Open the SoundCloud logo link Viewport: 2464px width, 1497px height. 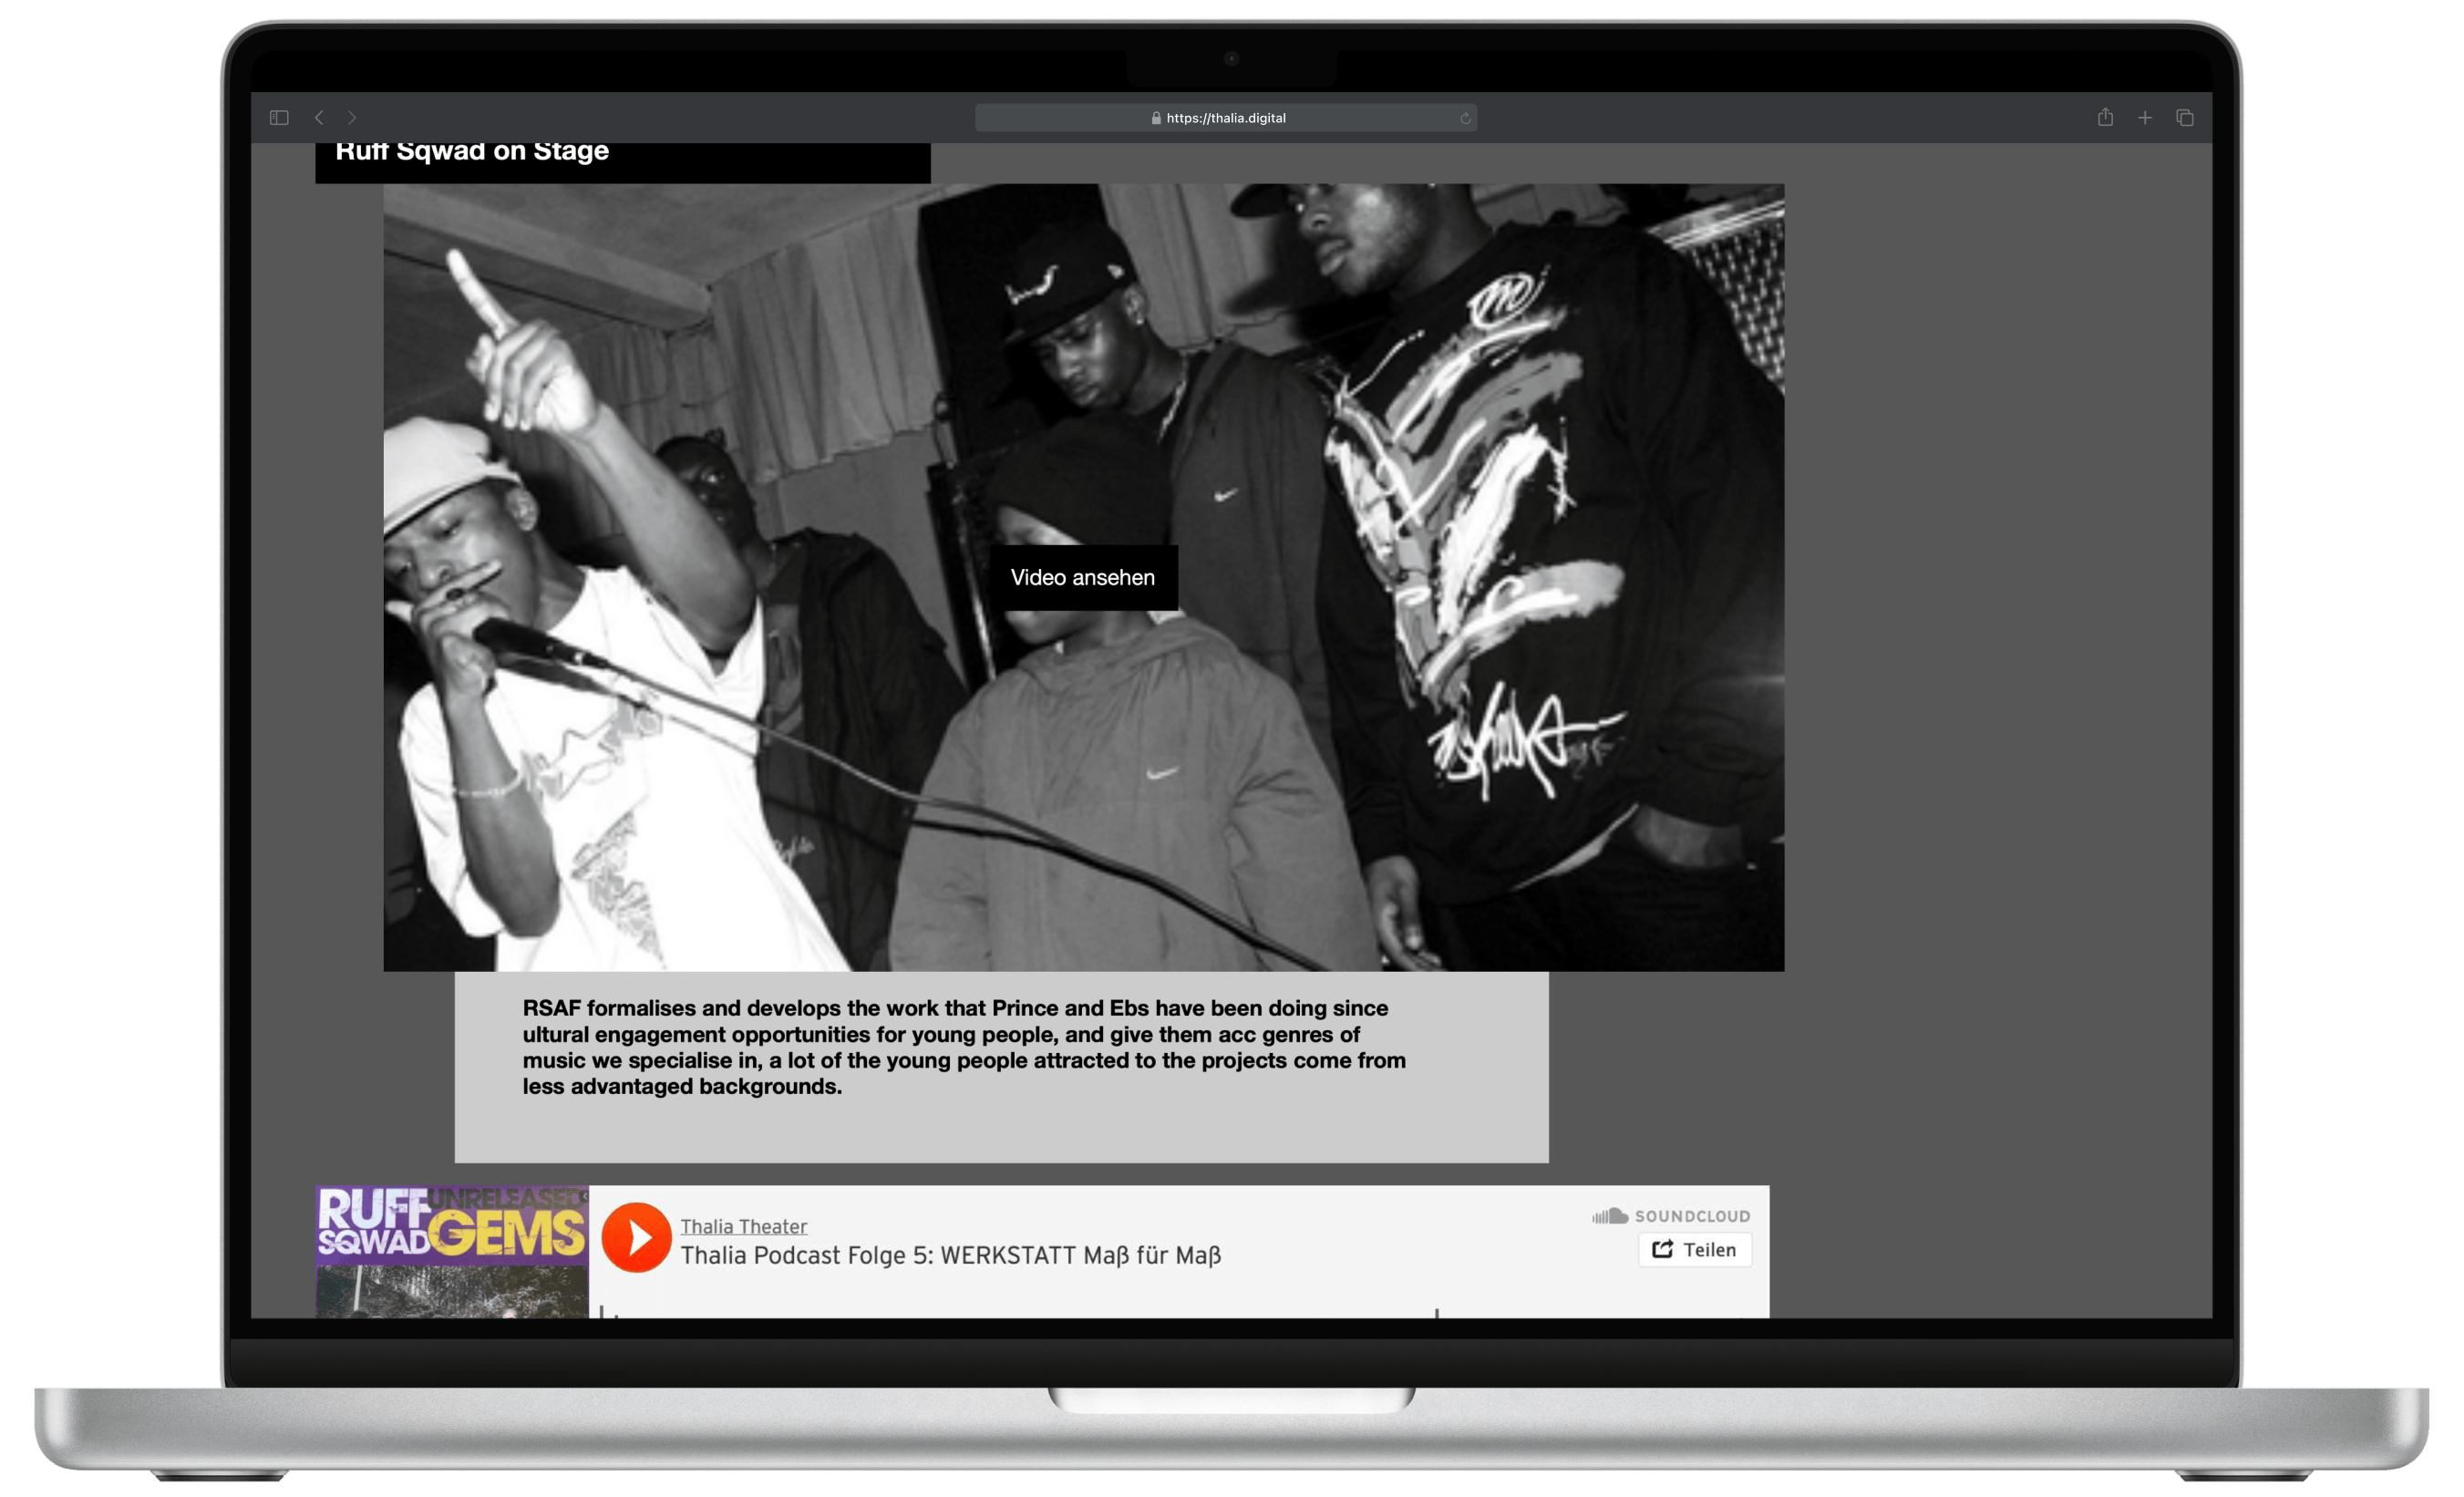(x=1671, y=1216)
